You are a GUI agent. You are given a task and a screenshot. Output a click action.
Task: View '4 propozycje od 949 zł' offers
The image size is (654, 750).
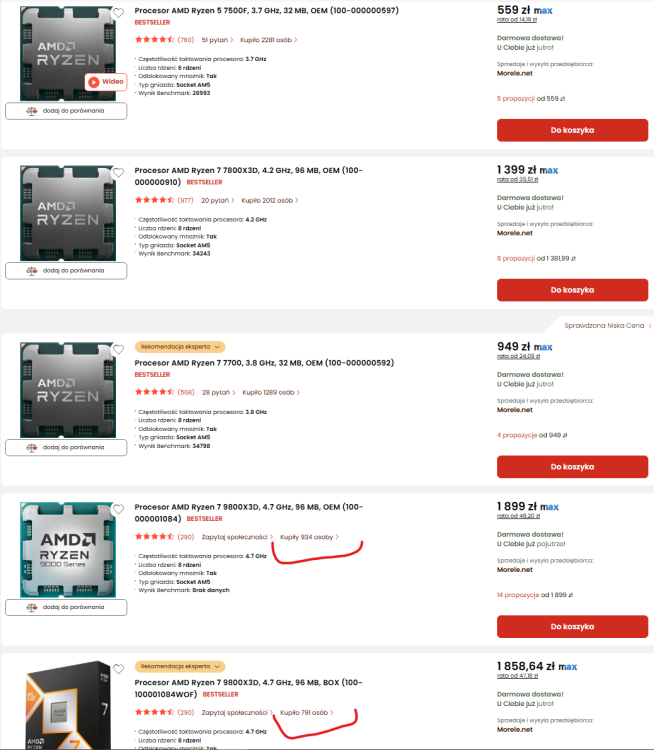(x=532, y=435)
